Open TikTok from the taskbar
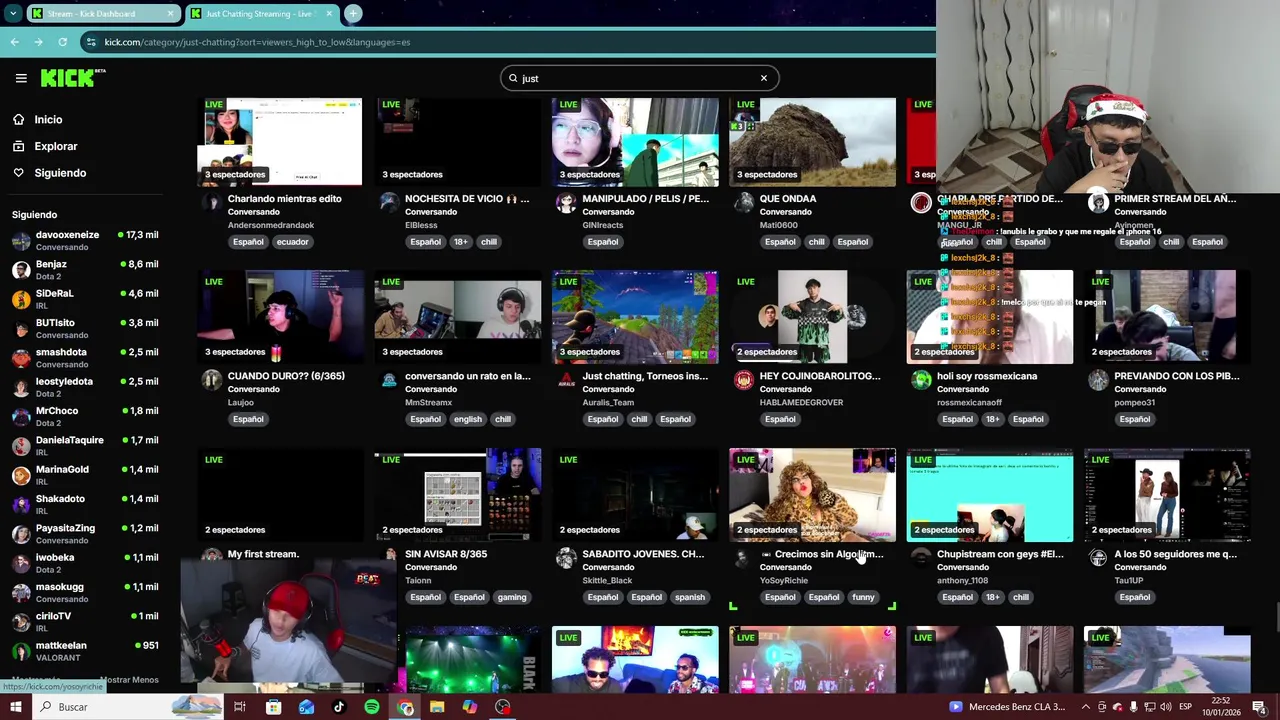This screenshot has height=720, width=1280. [338, 707]
